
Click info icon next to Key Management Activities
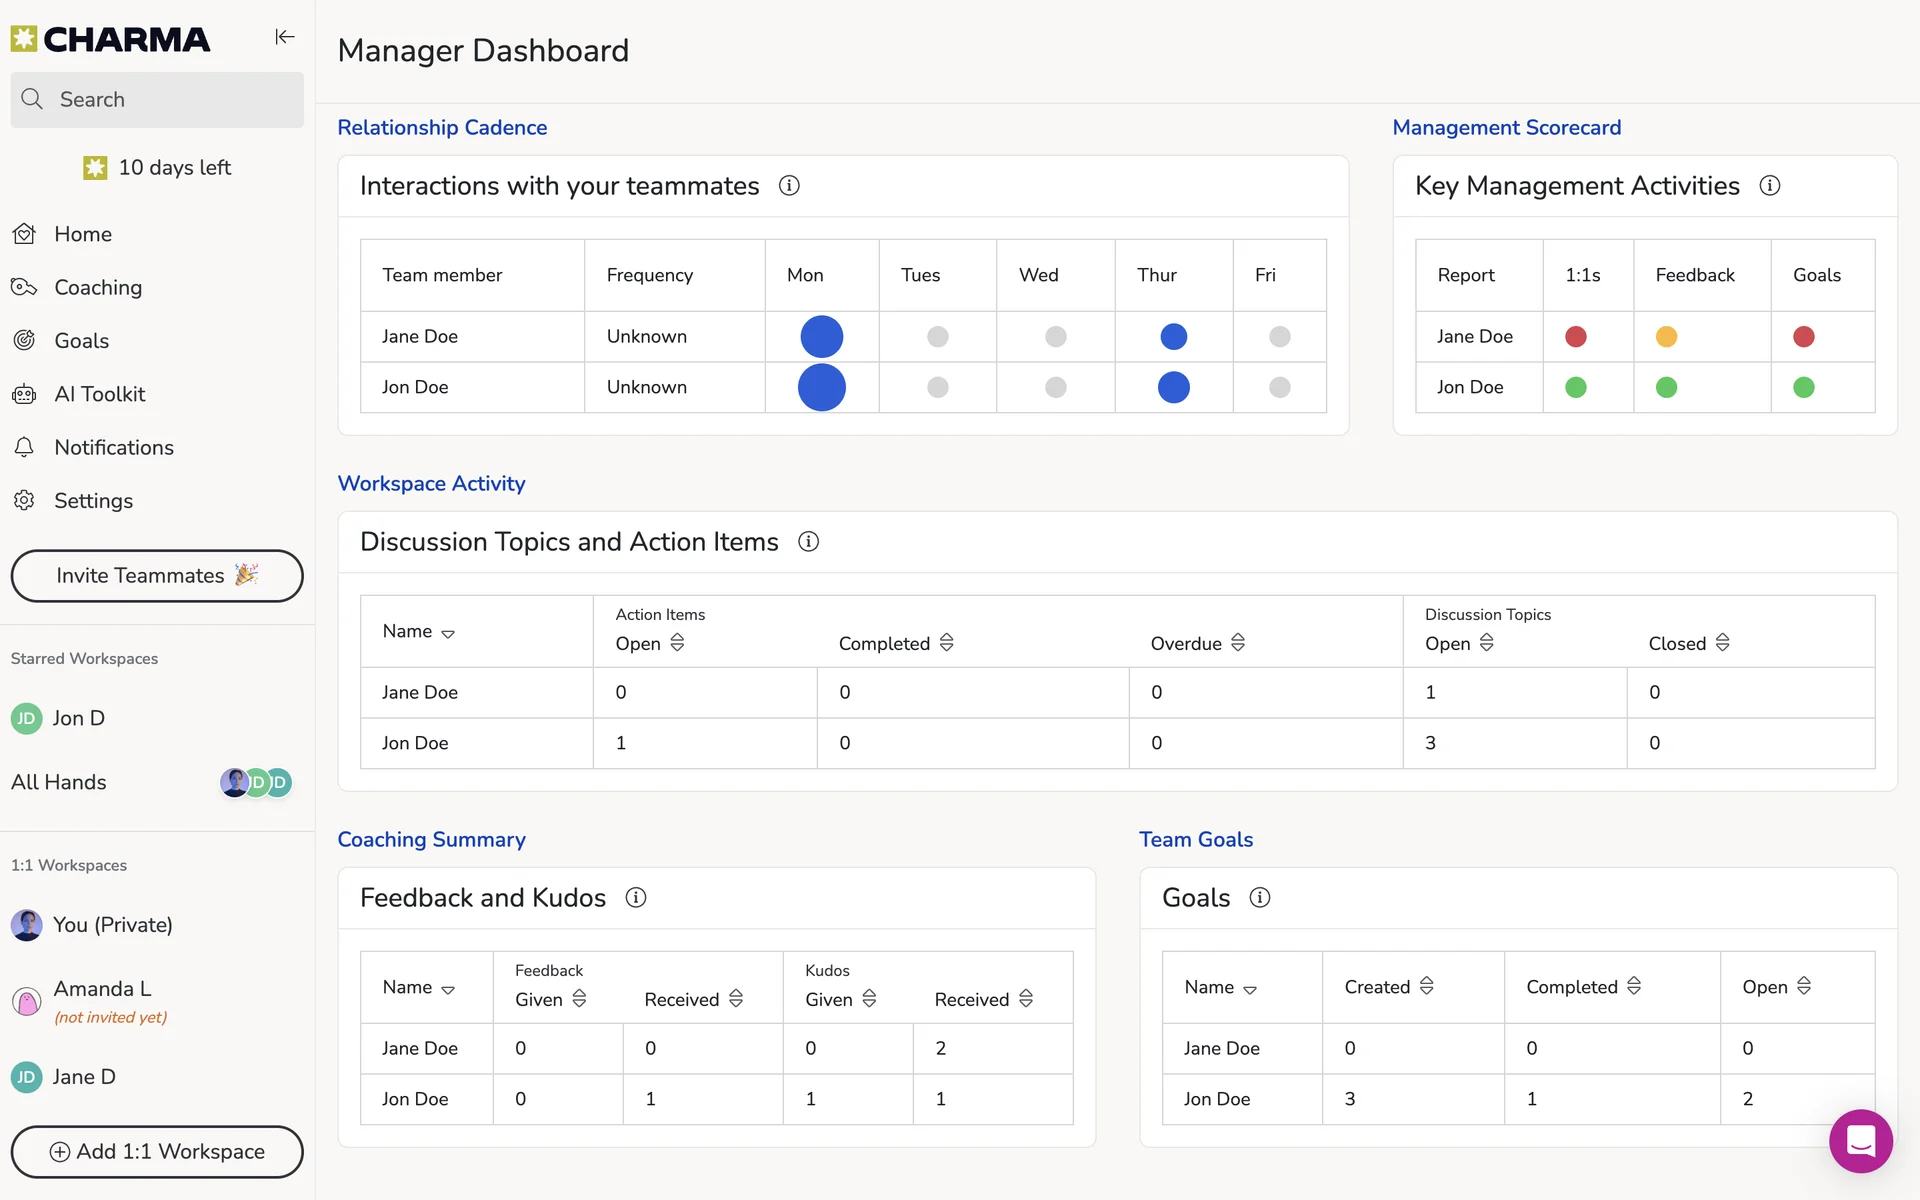1769,186
